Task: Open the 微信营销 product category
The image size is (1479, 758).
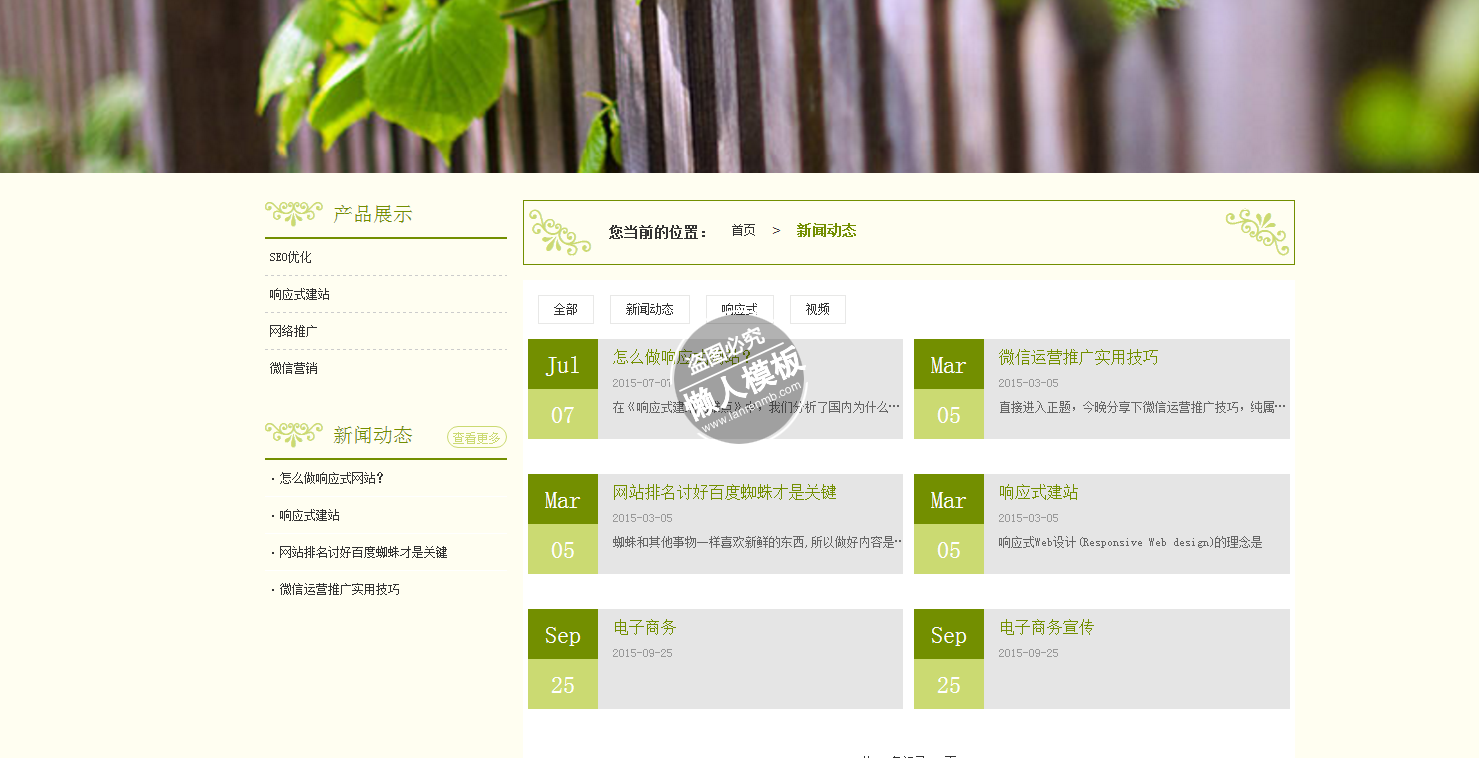Action: coord(293,368)
